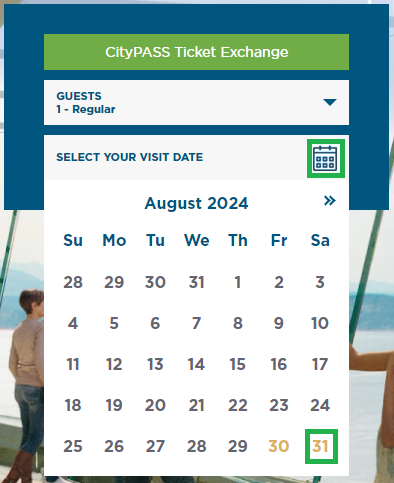
Task: Choose August 25 in last row
Action: (x=73, y=446)
